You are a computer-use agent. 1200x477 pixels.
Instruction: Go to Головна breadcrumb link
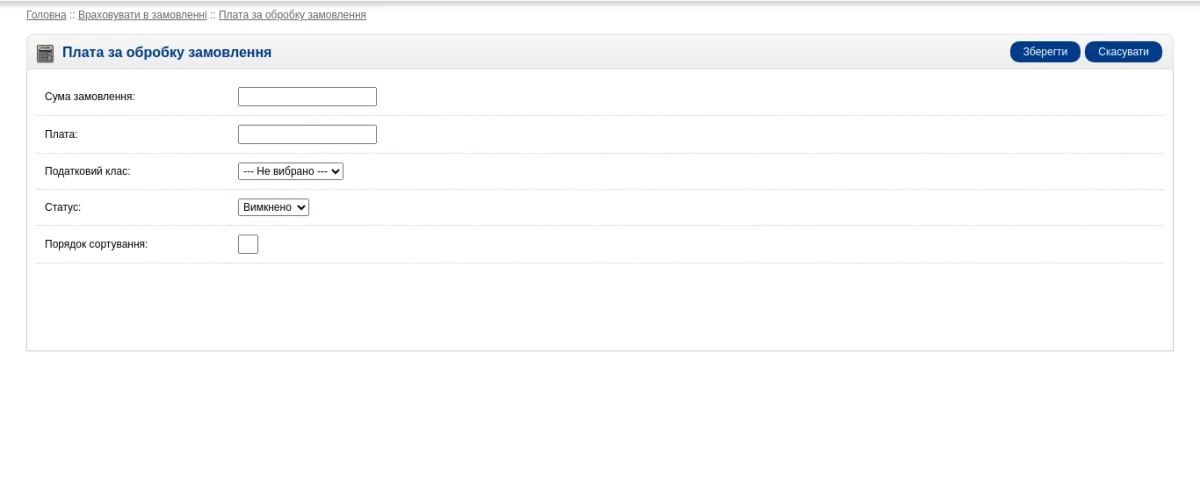(x=46, y=15)
